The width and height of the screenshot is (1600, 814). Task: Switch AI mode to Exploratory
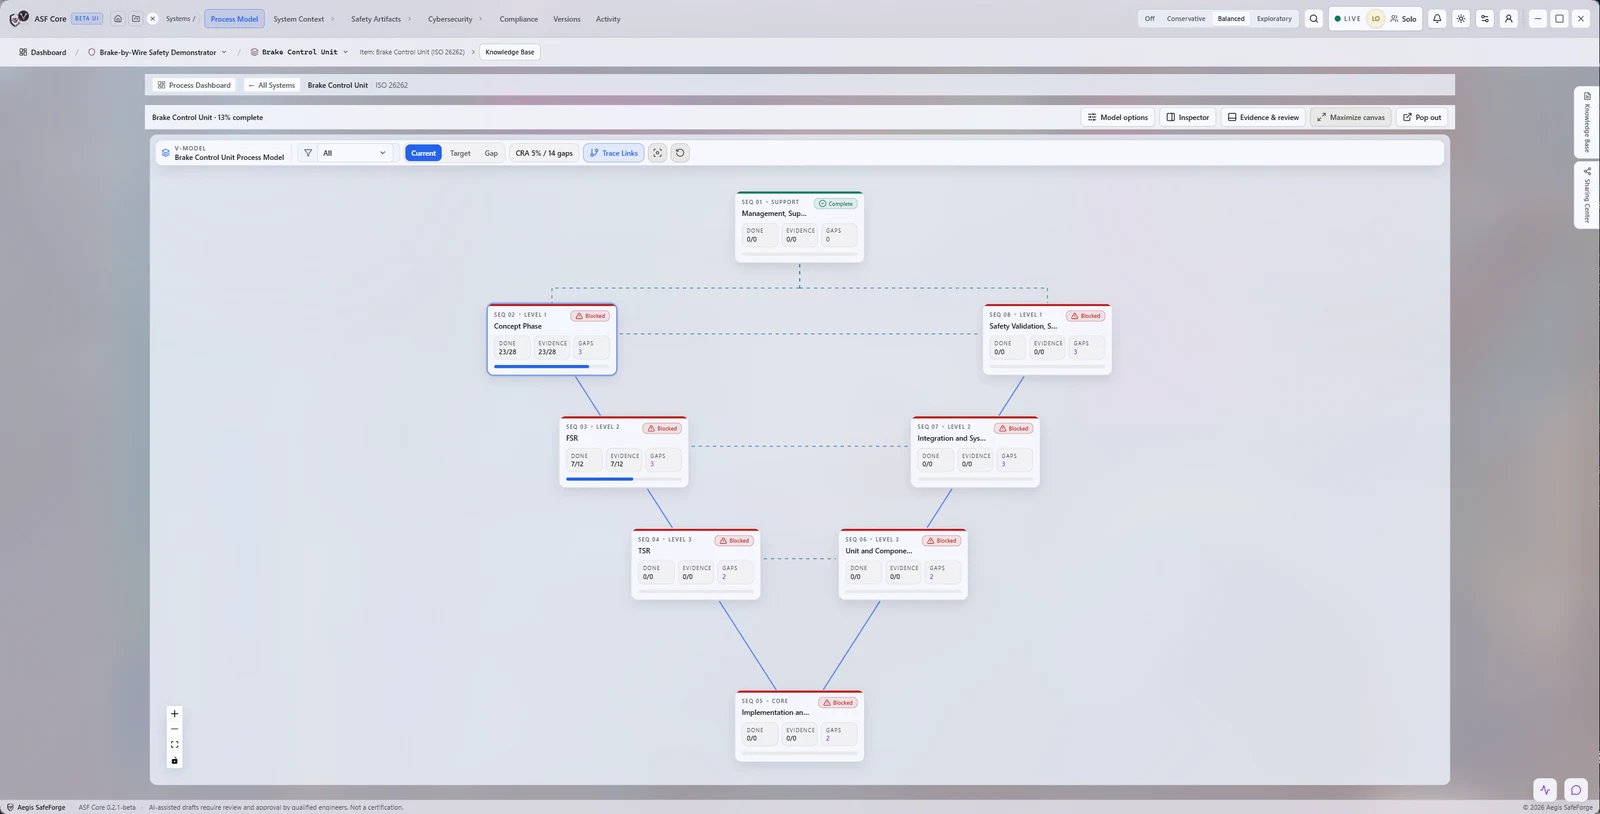click(1274, 19)
